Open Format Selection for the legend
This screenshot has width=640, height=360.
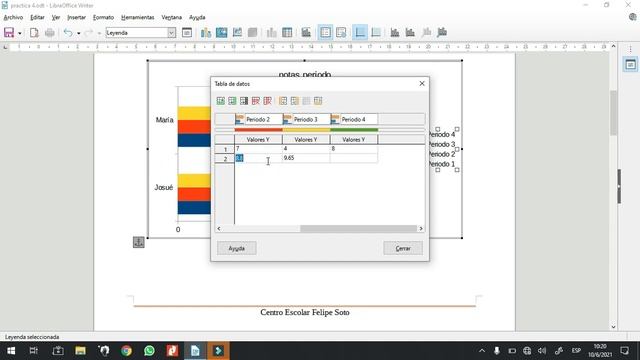point(187,33)
